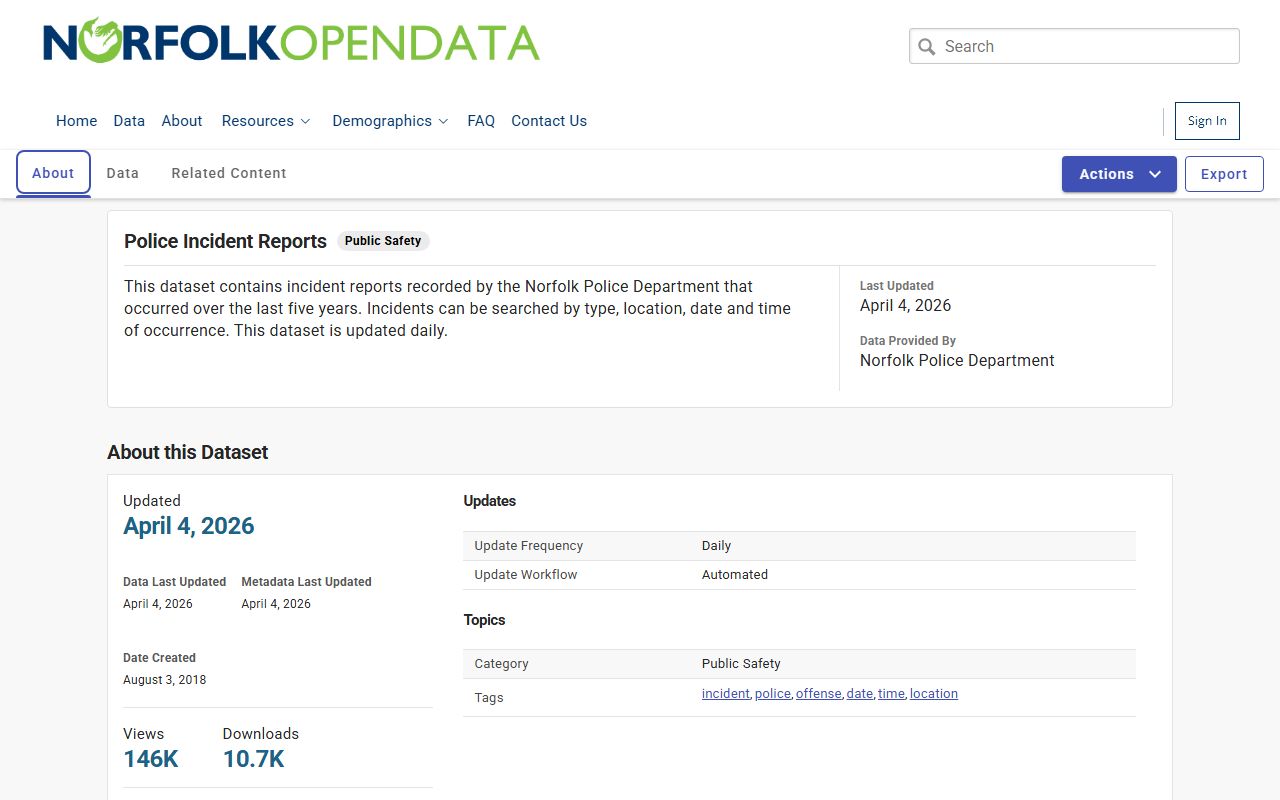Click the Topics section heading
Viewport: 1280px width, 800px height.
[484, 620]
